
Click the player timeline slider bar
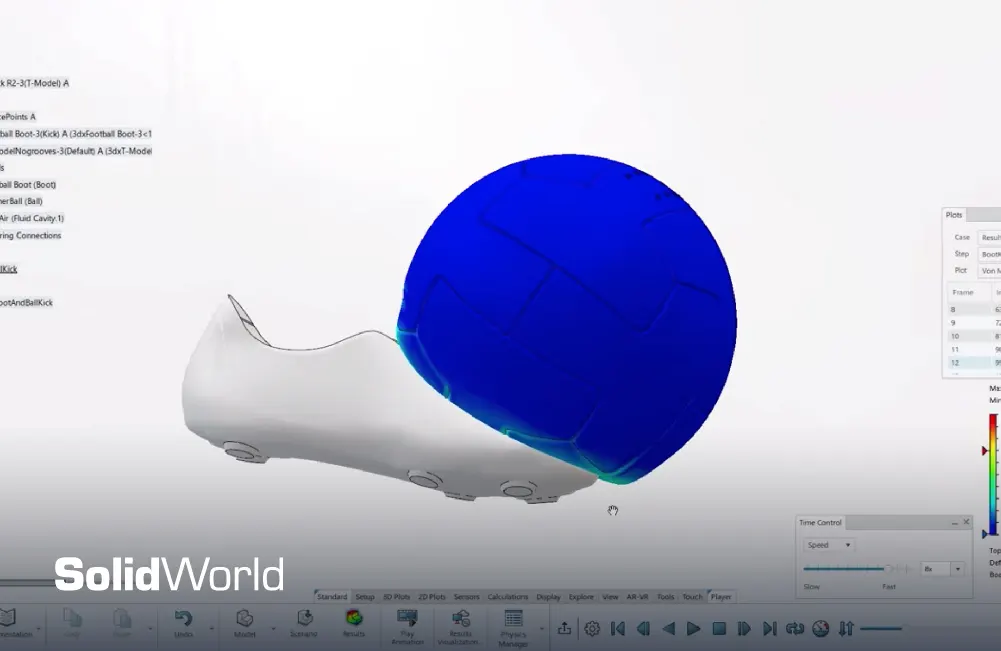[882, 629]
